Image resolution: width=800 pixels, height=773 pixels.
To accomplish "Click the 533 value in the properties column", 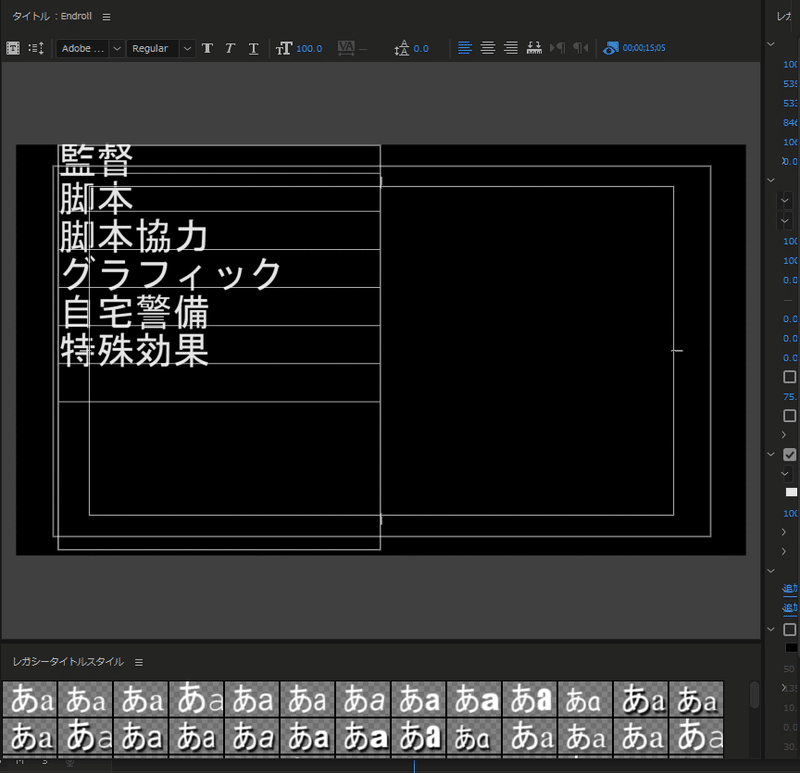I will 790,103.
